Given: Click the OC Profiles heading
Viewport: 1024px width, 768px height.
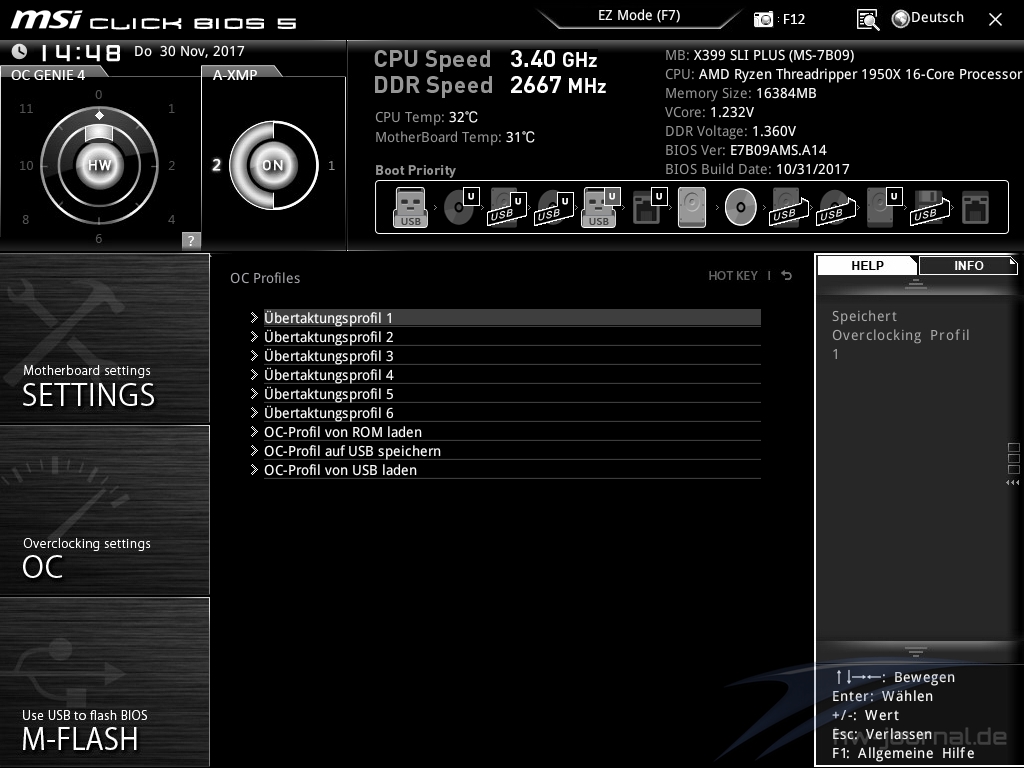Looking at the screenshot, I should (265, 278).
